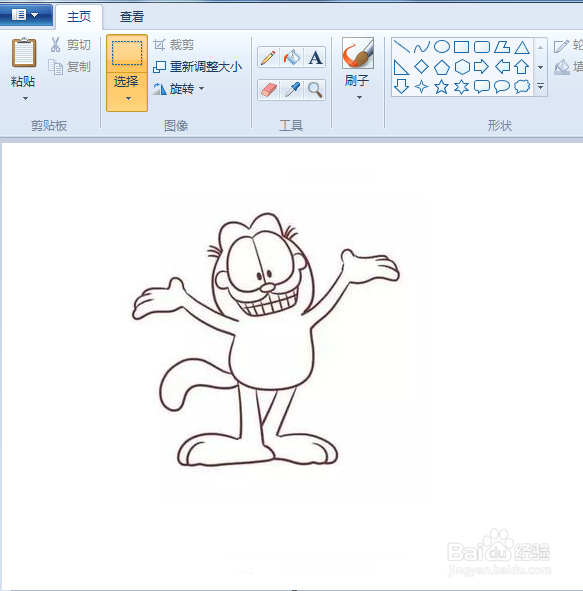Switch to the 查看 tab
The width and height of the screenshot is (583, 591).
click(x=132, y=17)
